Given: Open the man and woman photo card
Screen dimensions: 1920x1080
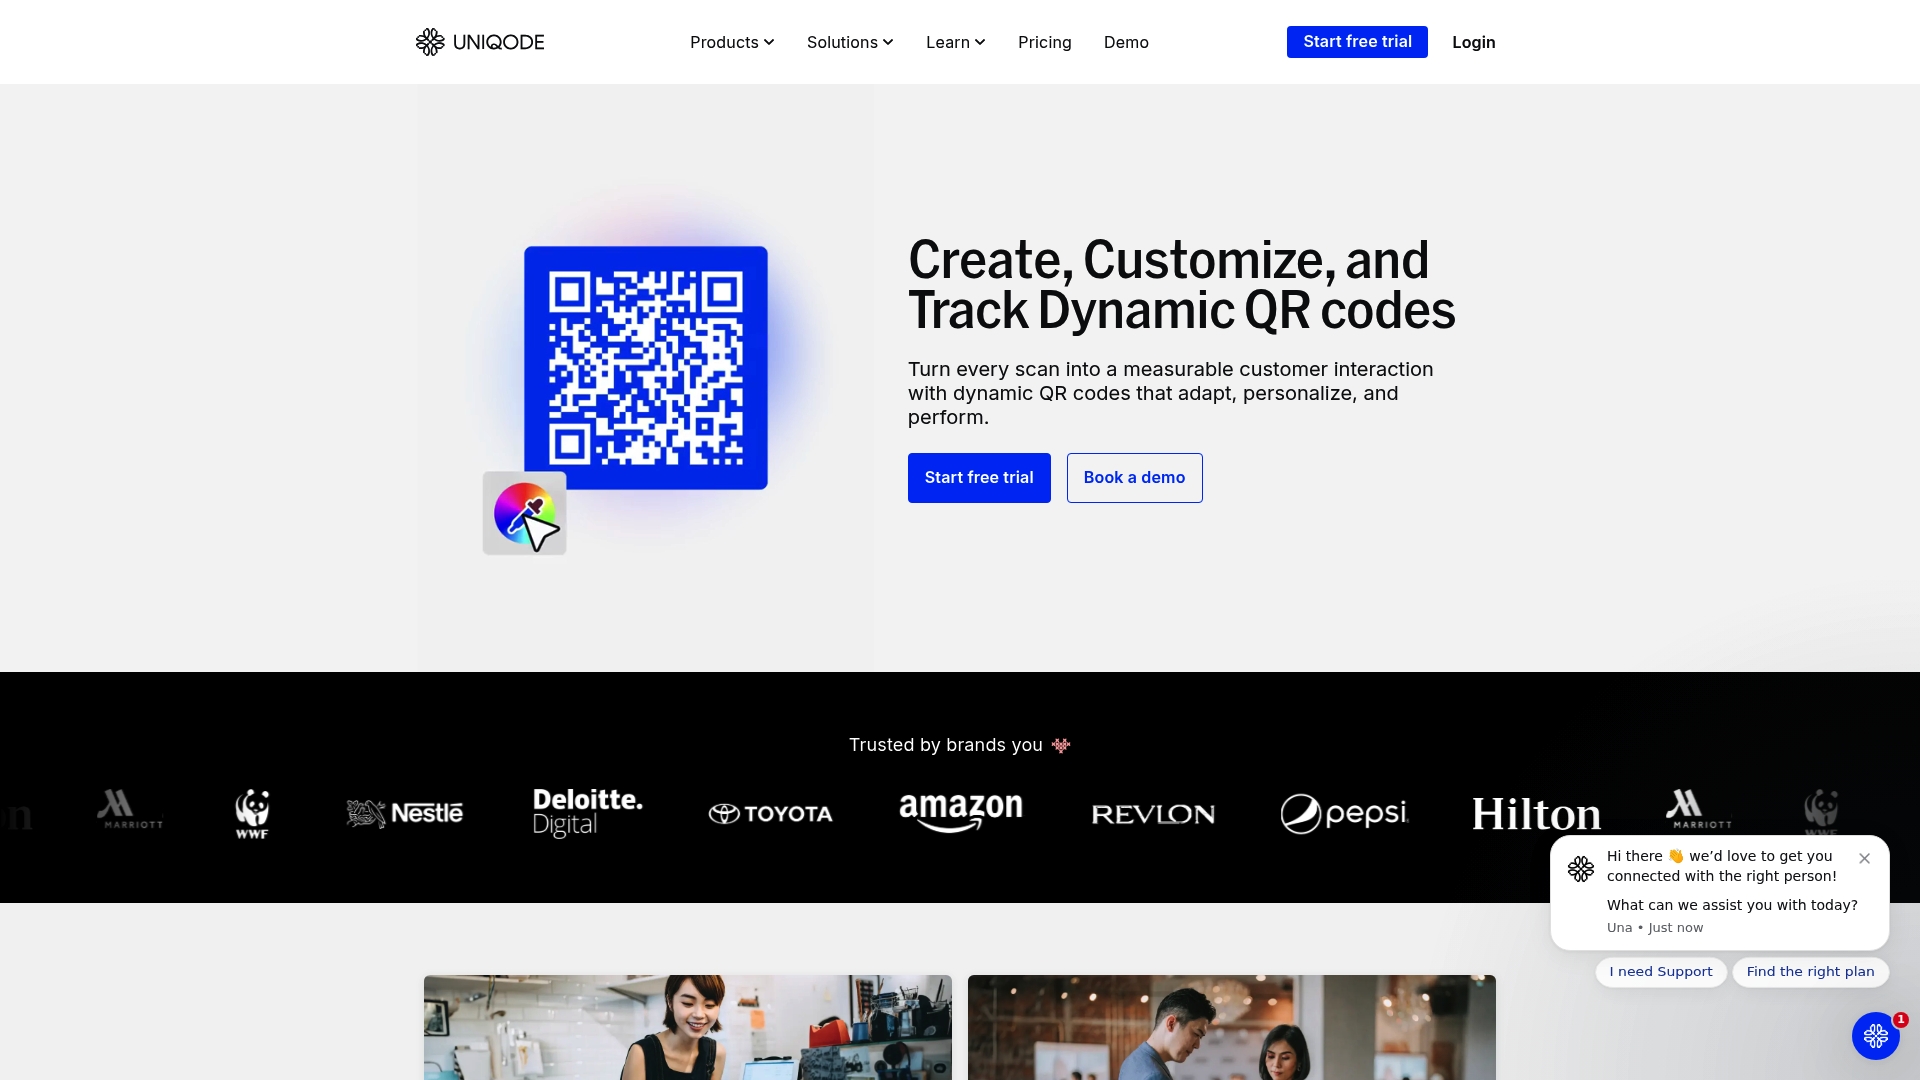Looking at the screenshot, I should (1232, 1027).
